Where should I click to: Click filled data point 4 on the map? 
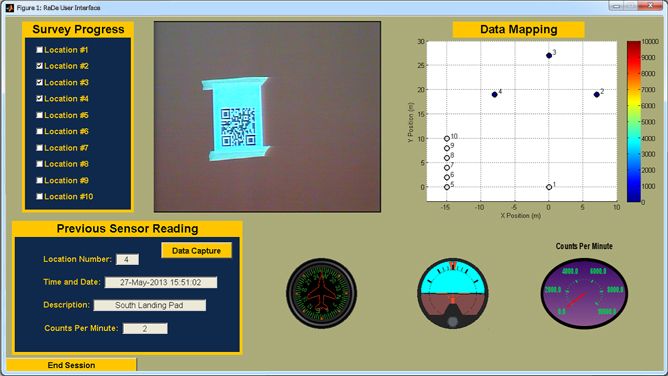tap(495, 95)
